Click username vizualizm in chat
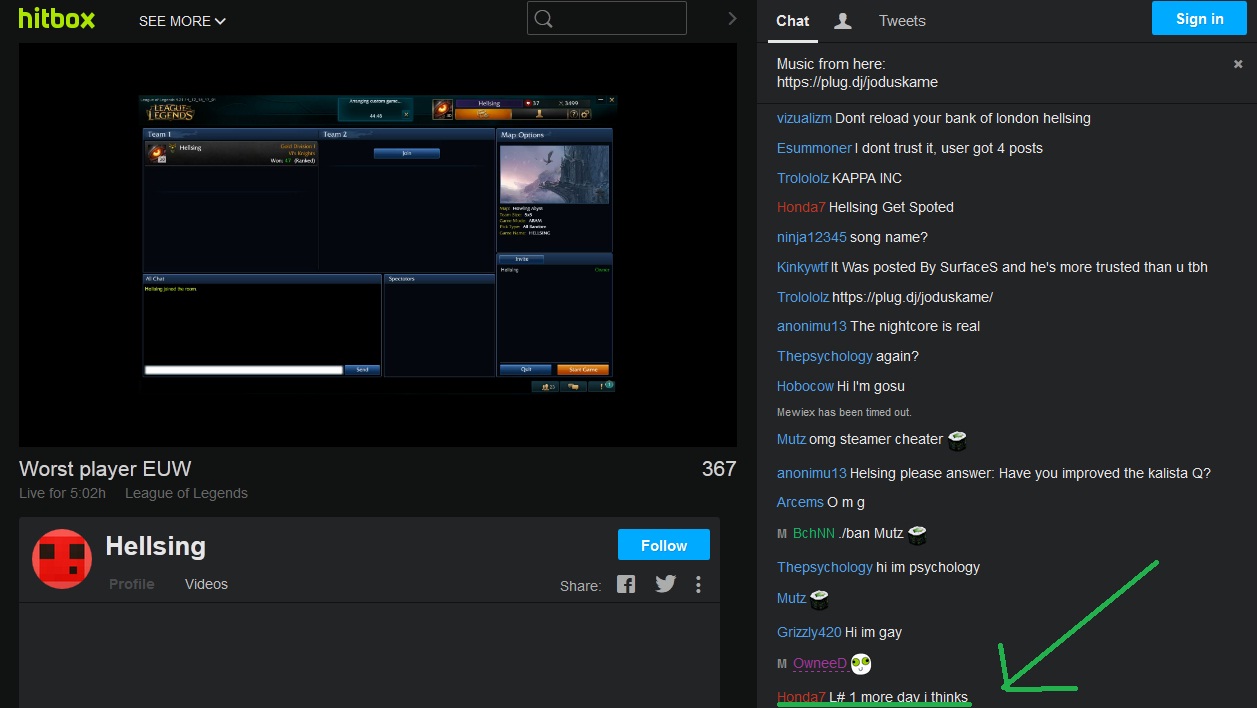 click(x=804, y=118)
